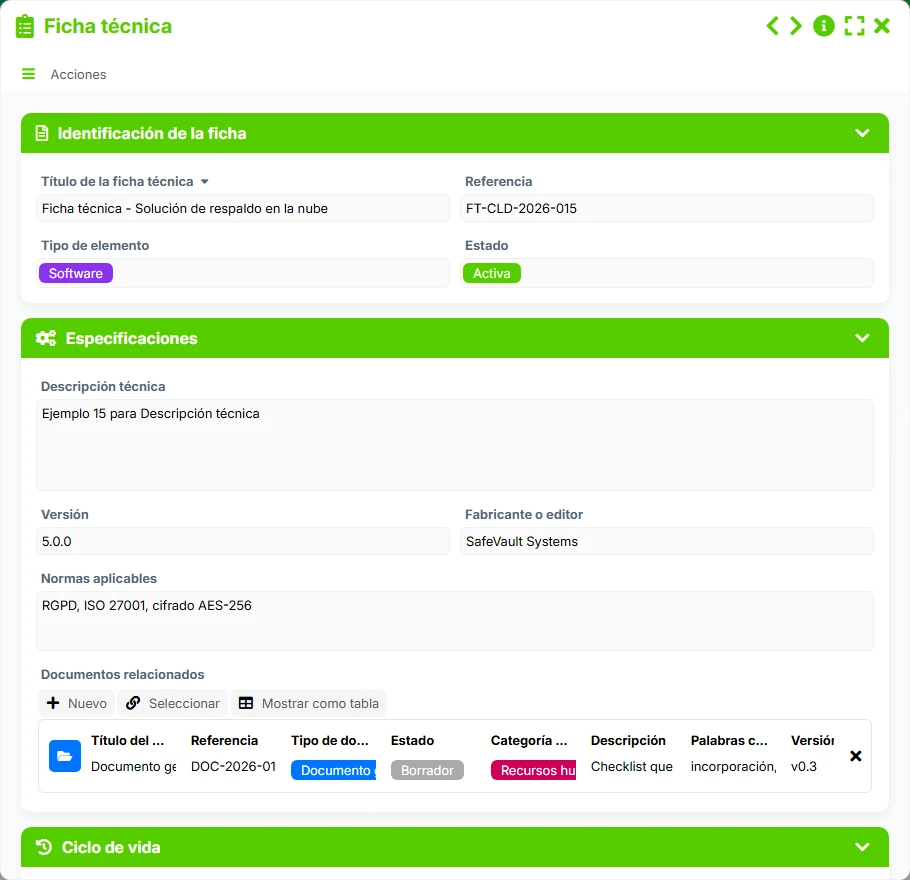This screenshot has height=880, width=910.
Task: Click Seleccionar to link a document
Action: pyautogui.click(x=173, y=703)
